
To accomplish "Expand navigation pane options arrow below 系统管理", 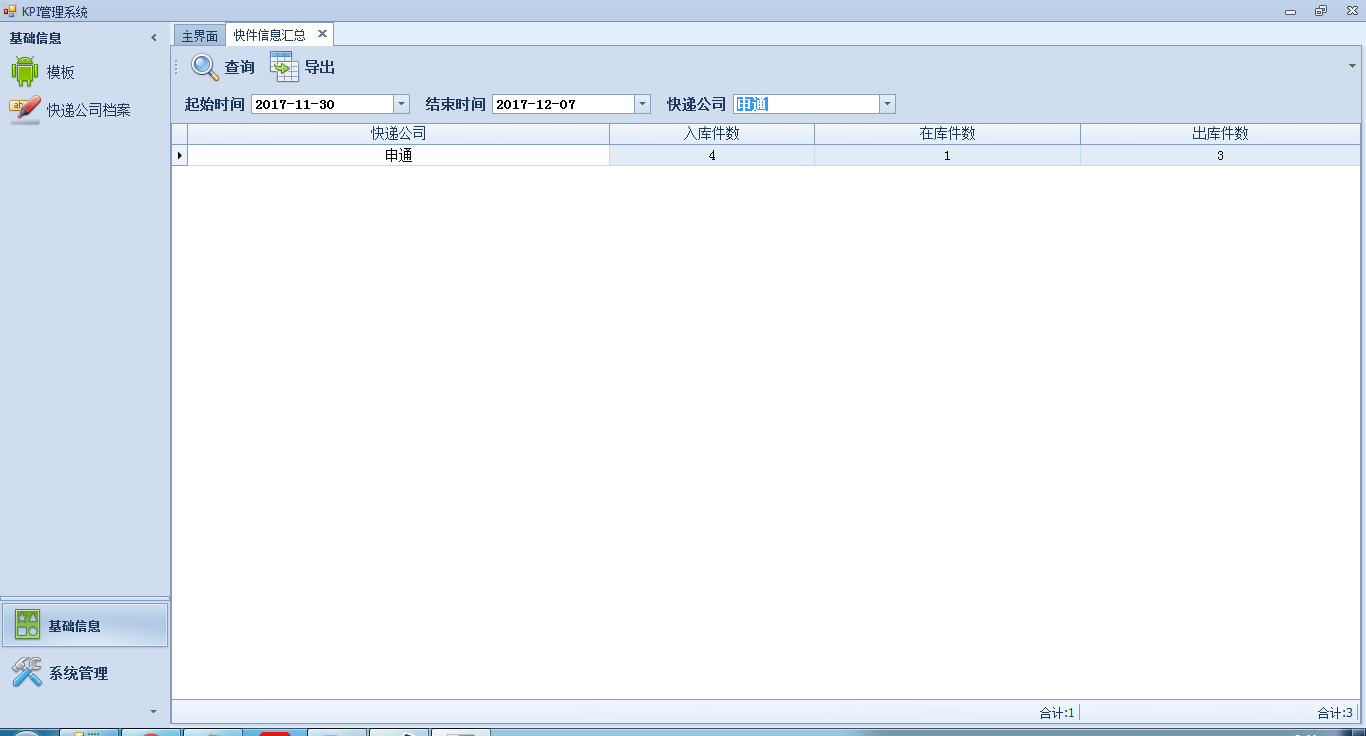I will [153, 711].
